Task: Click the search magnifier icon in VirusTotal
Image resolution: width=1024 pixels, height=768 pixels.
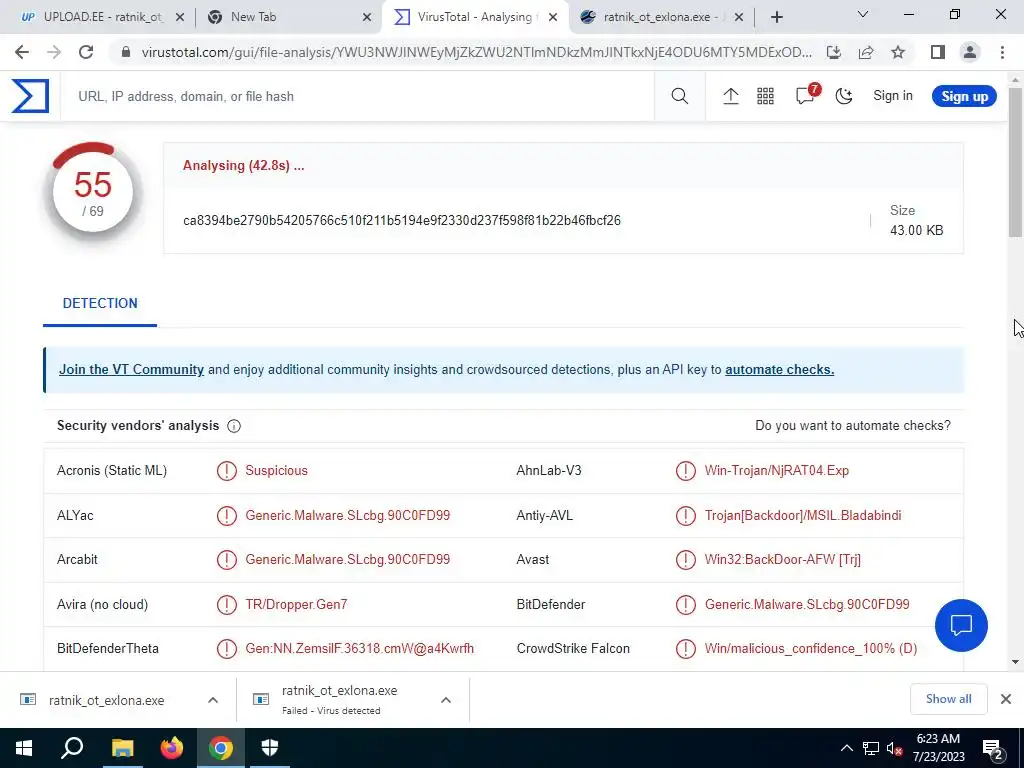Action: [x=679, y=96]
